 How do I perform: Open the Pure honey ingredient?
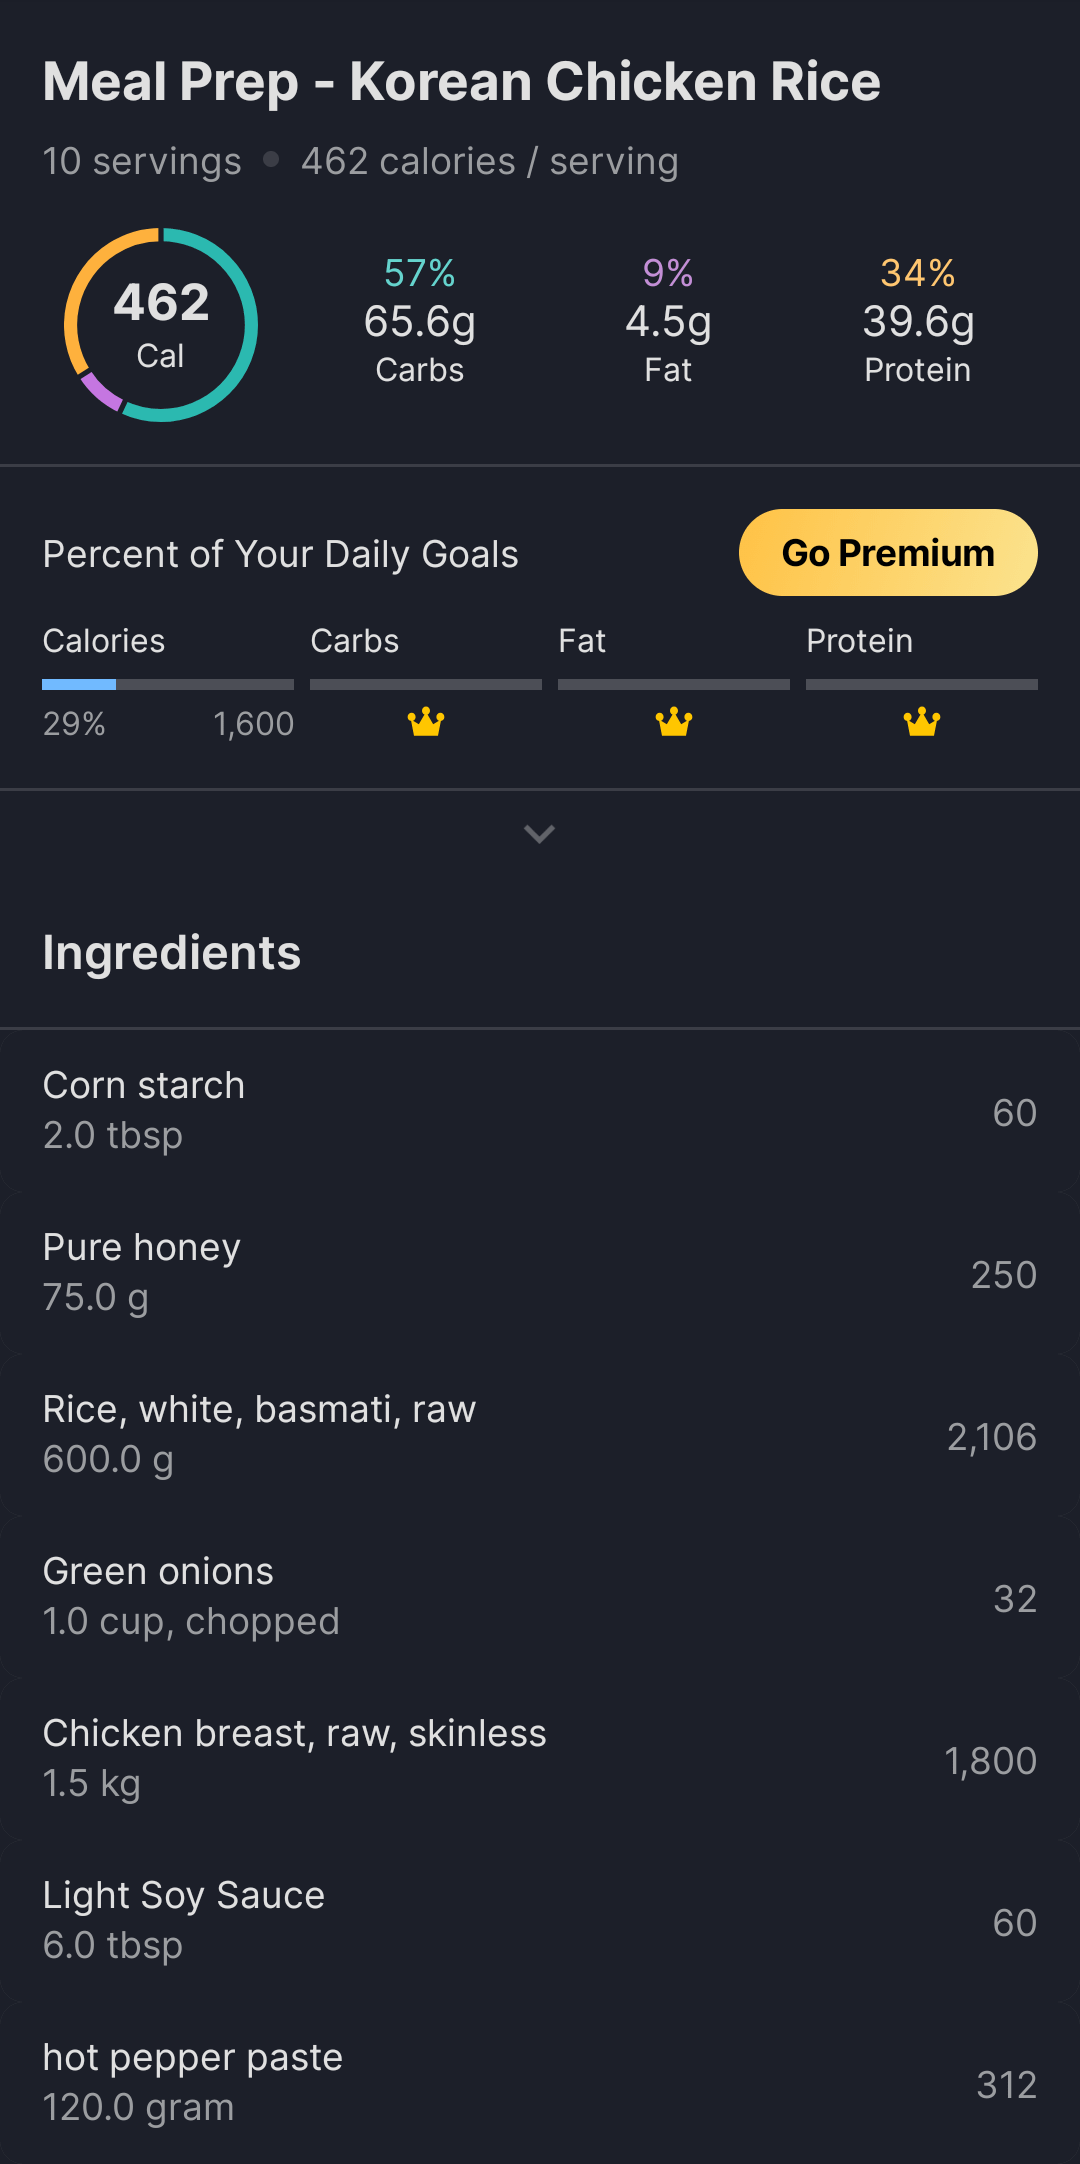(540, 1273)
